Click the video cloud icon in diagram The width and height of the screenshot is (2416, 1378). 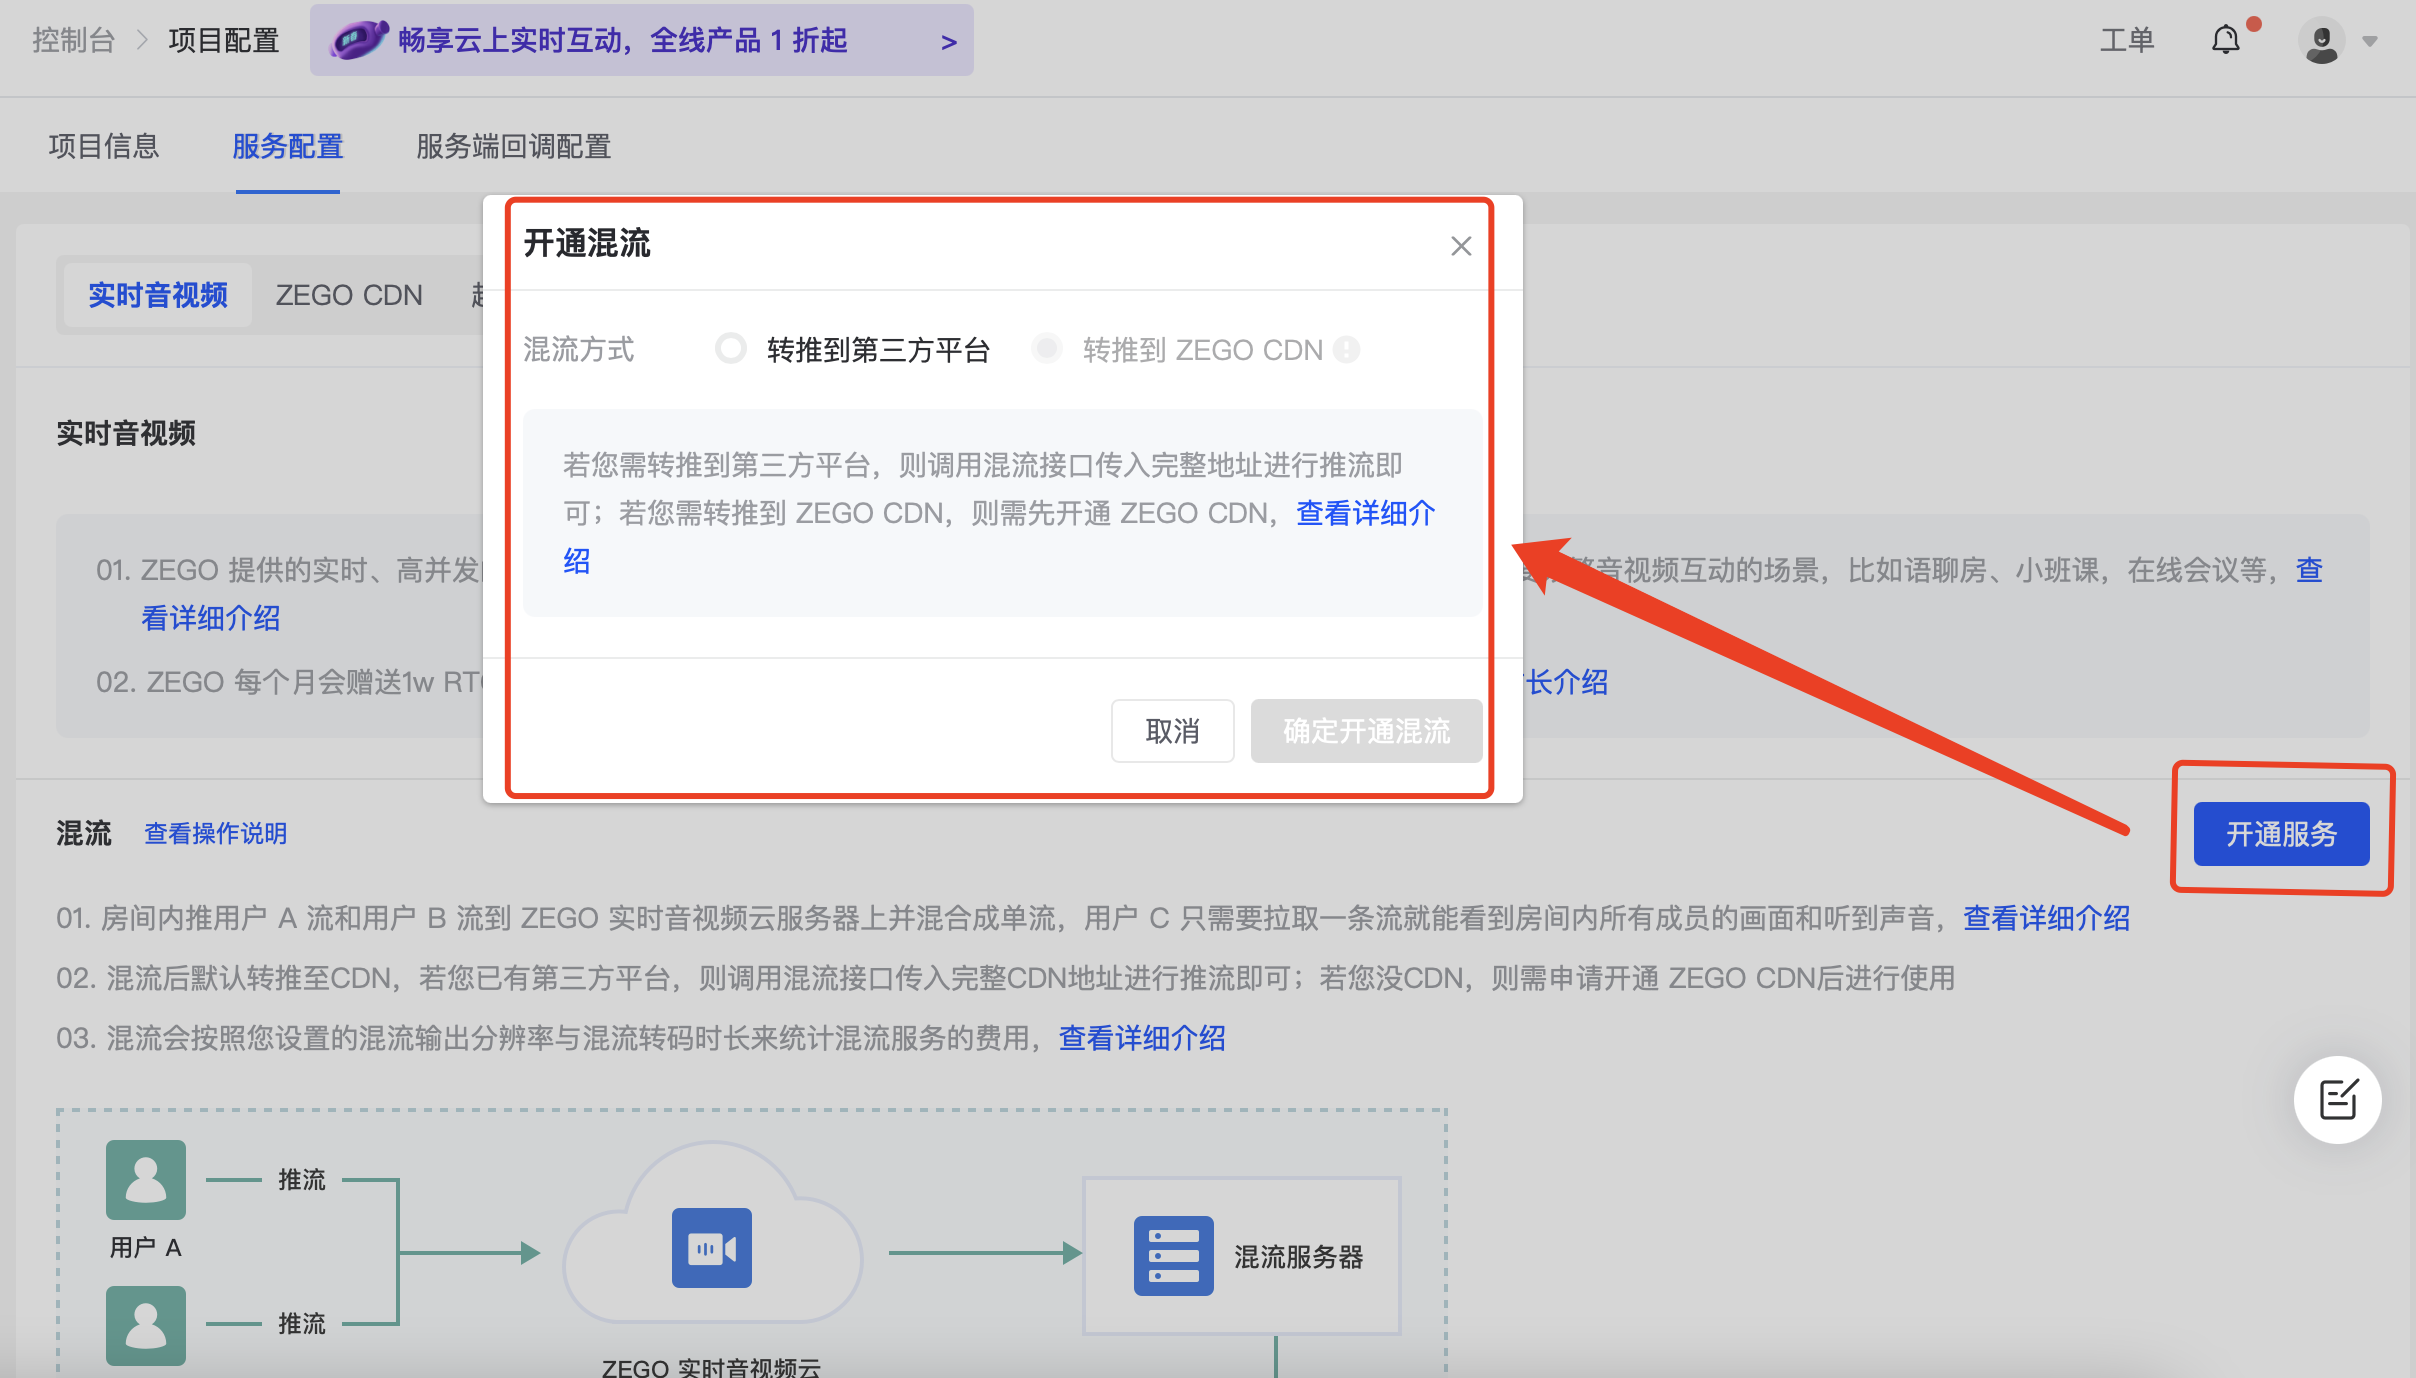711,1248
